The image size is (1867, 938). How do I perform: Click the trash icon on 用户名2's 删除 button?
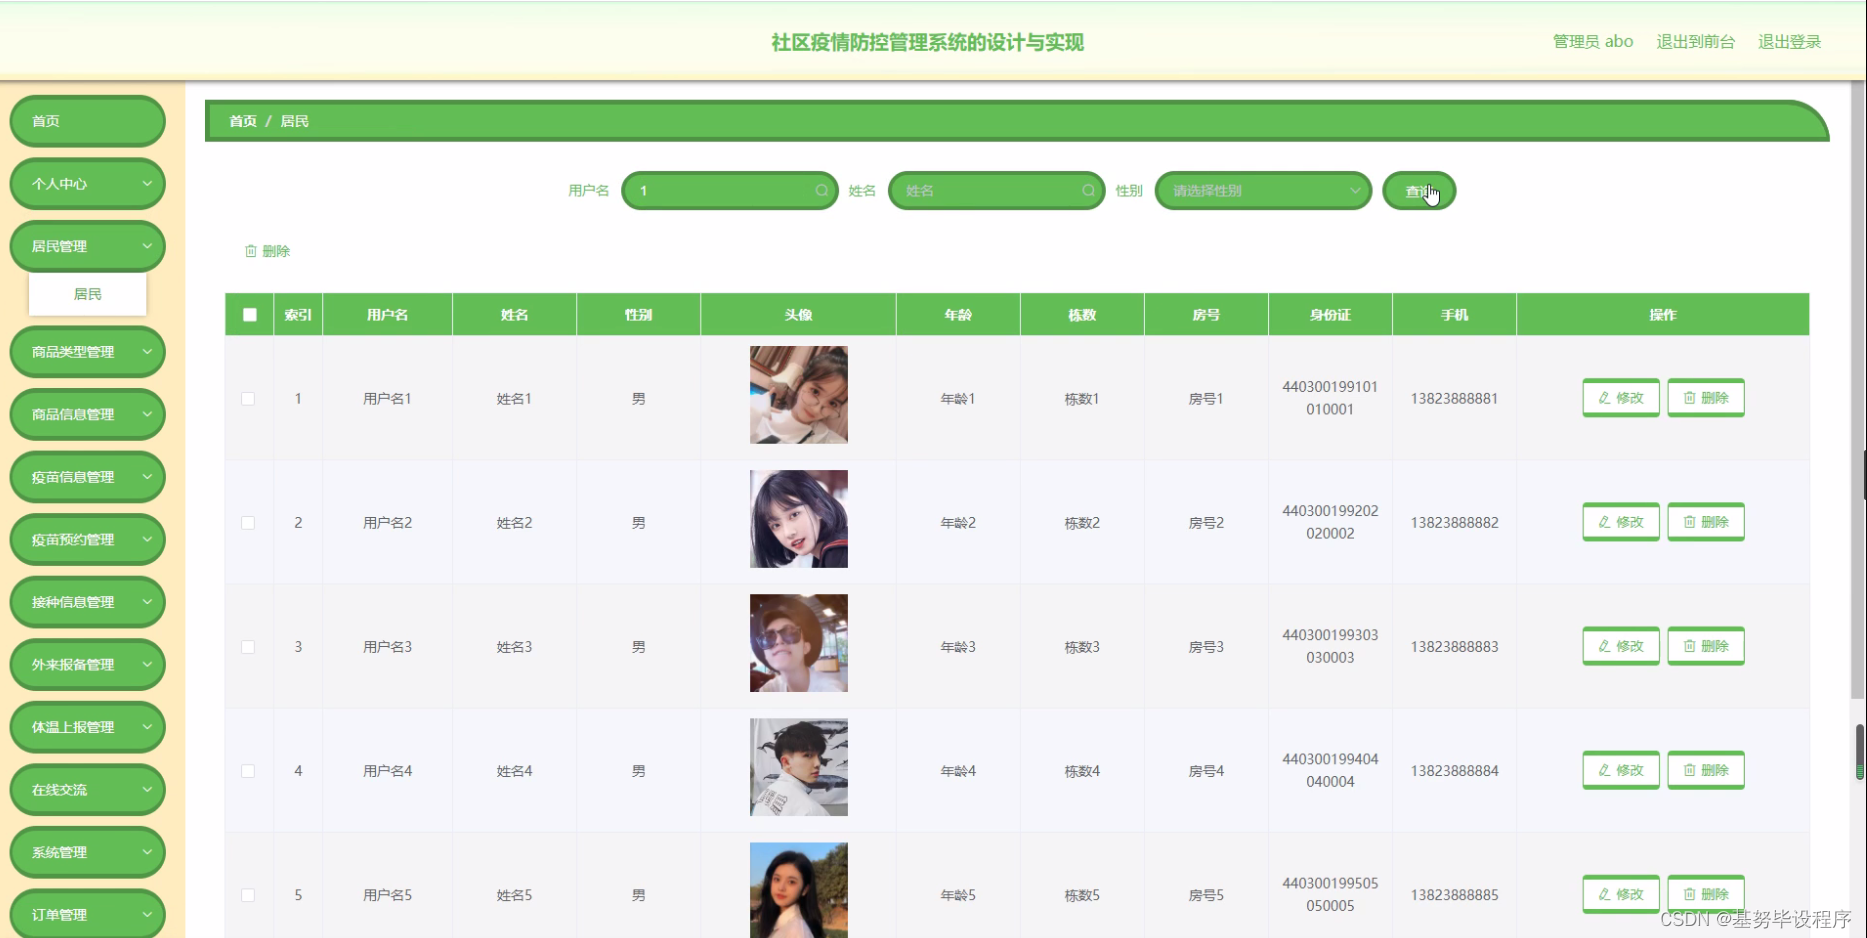click(x=1689, y=521)
